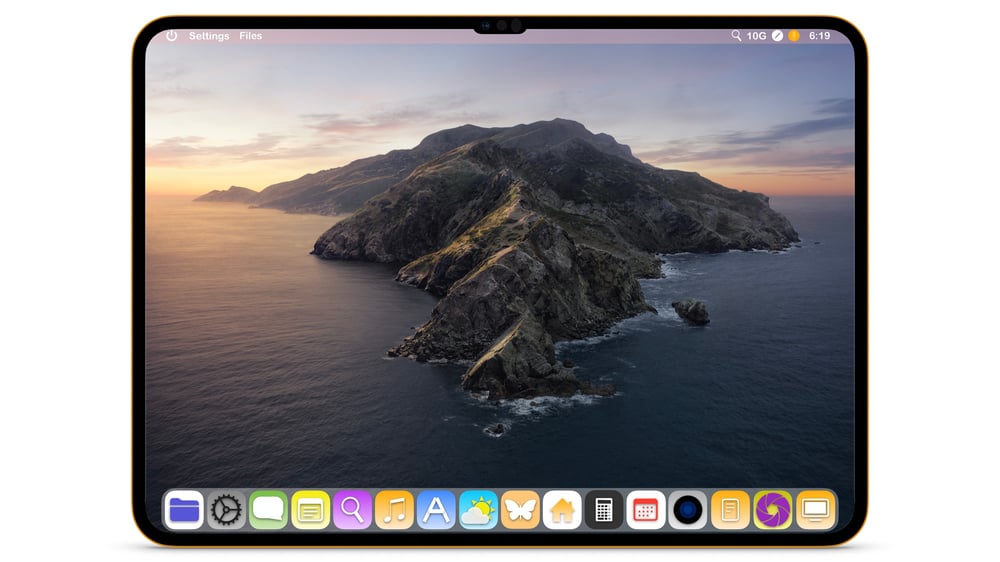This screenshot has height=562, width=1000.
Task: Click the orange dot status indicator
Action: (794, 36)
